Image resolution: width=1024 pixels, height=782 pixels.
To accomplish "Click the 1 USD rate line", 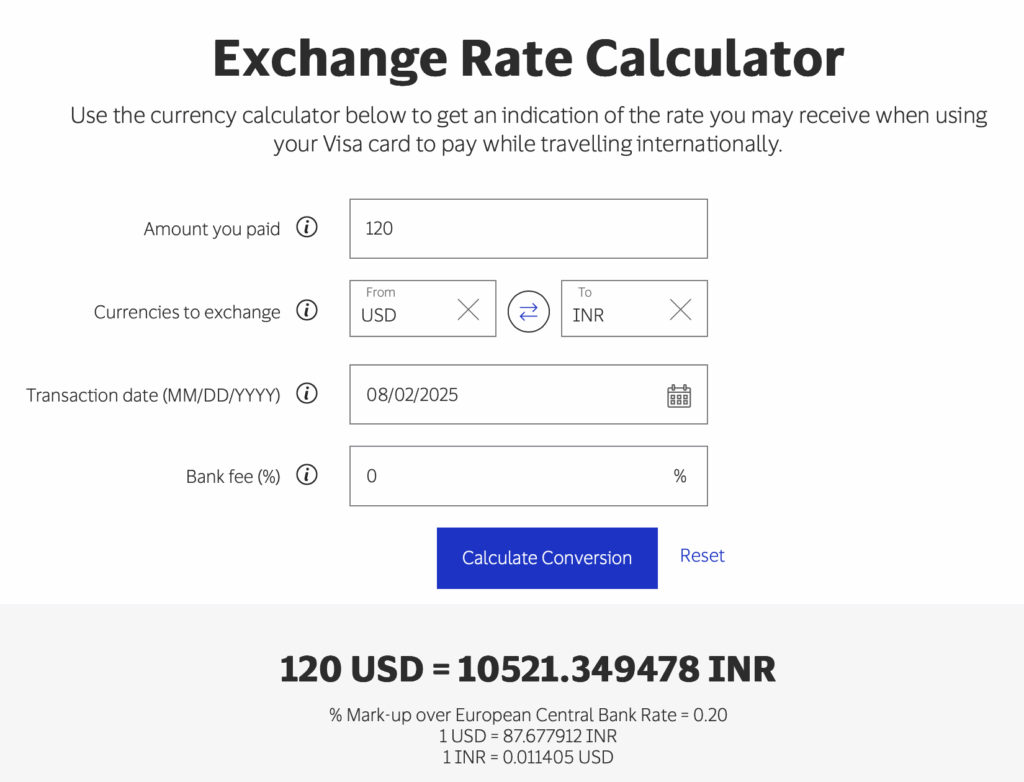I will 528,735.
